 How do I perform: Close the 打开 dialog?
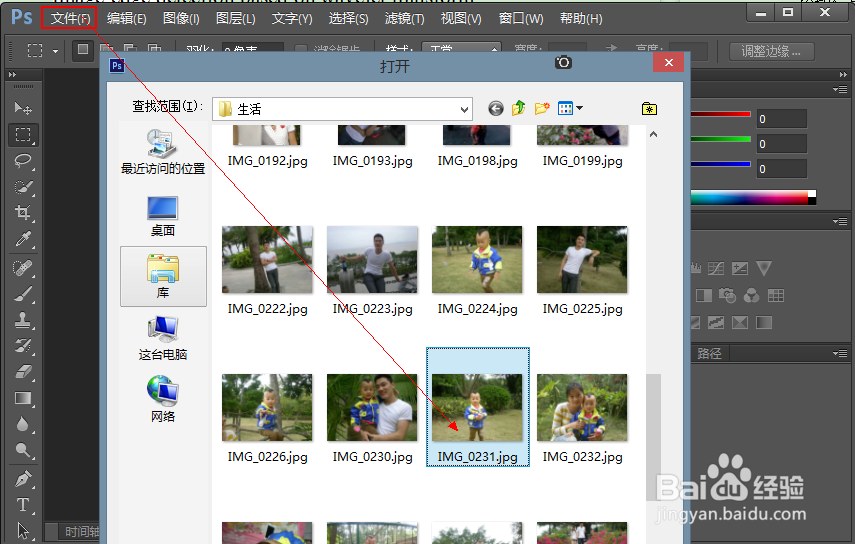[669, 63]
